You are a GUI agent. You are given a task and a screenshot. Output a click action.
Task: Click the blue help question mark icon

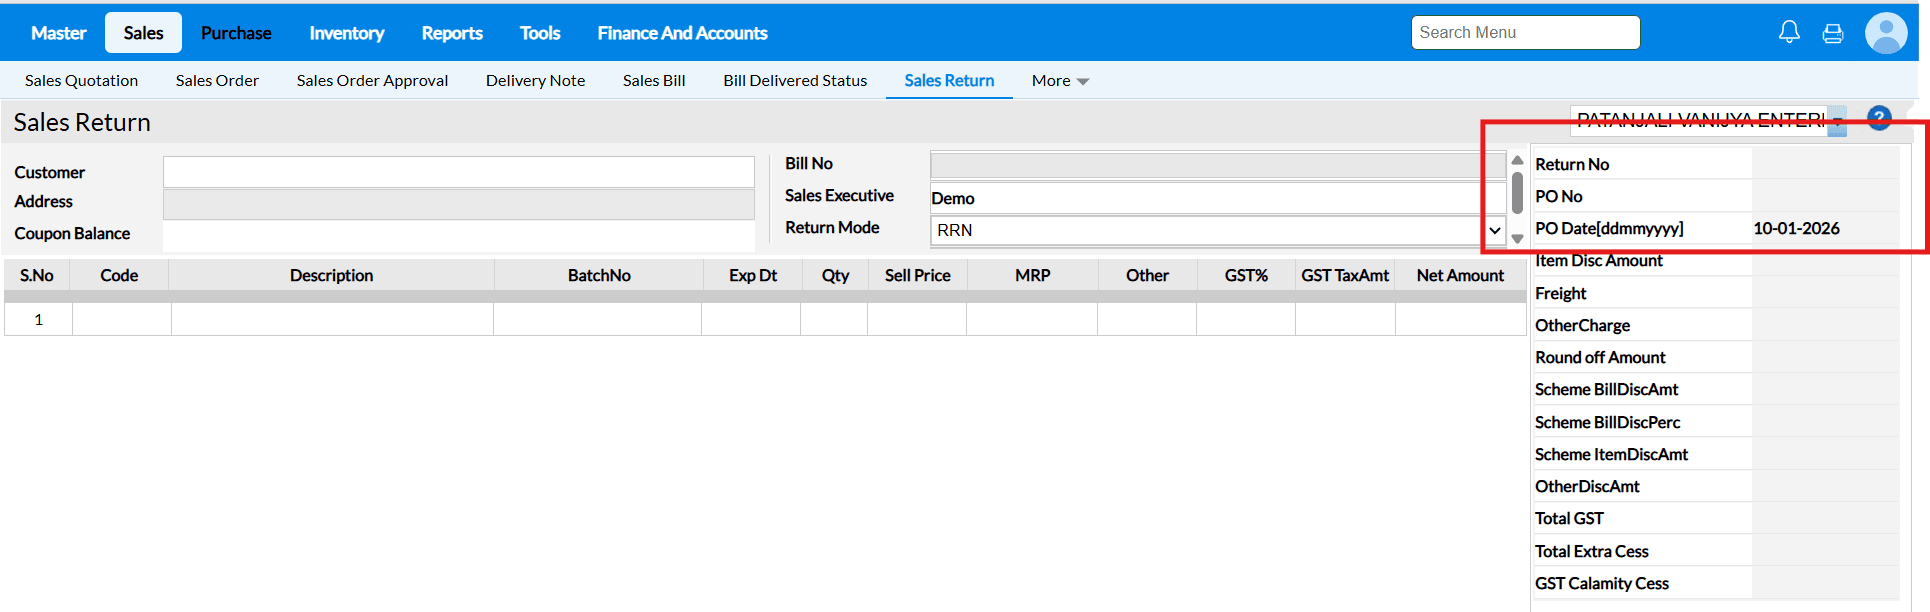(x=1879, y=118)
